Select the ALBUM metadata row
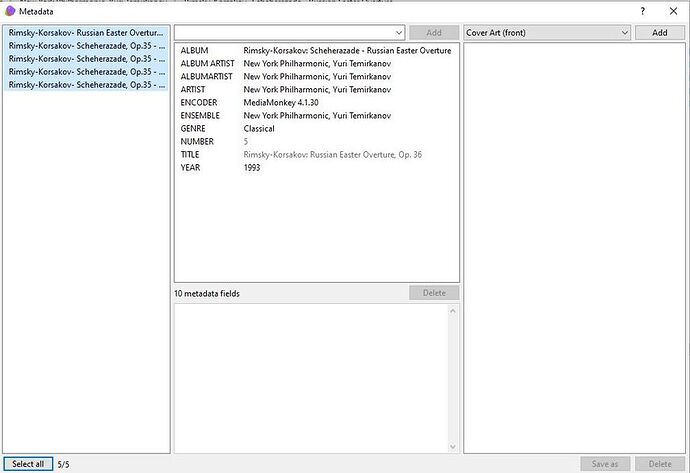The image size is (690, 473). point(316,51)
